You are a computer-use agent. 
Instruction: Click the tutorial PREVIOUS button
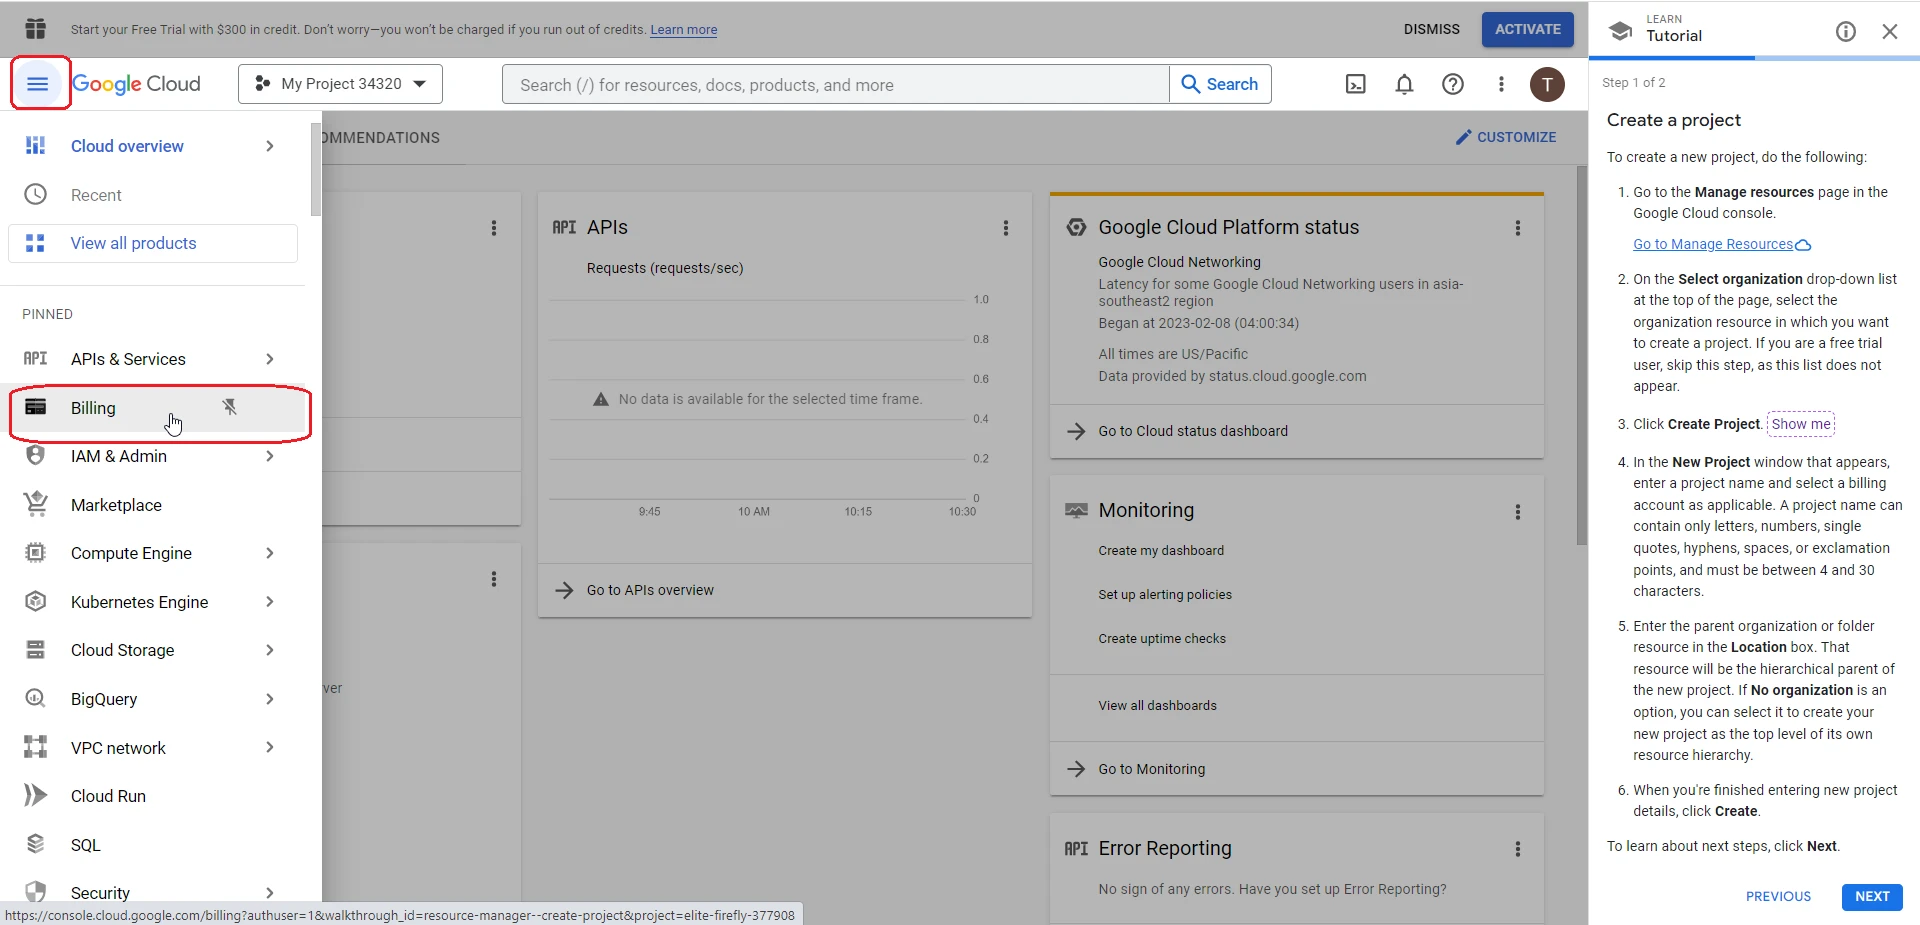coord(1778,896)
